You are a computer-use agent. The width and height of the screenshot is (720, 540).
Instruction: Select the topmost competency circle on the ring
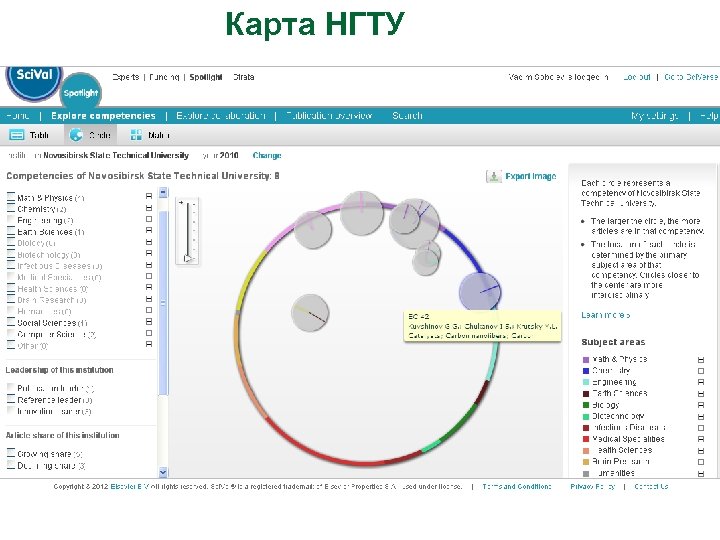362,214
